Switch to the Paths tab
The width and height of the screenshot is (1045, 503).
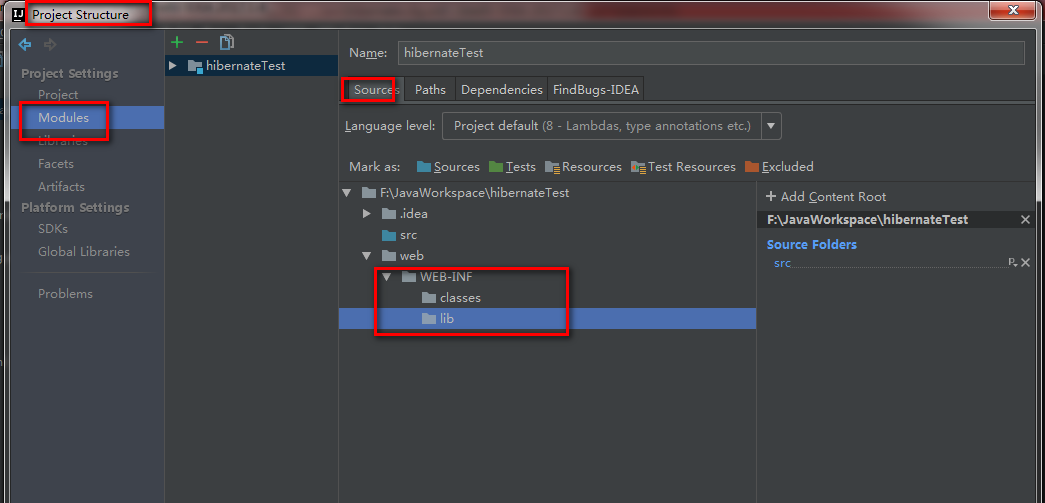click(430, 89)
